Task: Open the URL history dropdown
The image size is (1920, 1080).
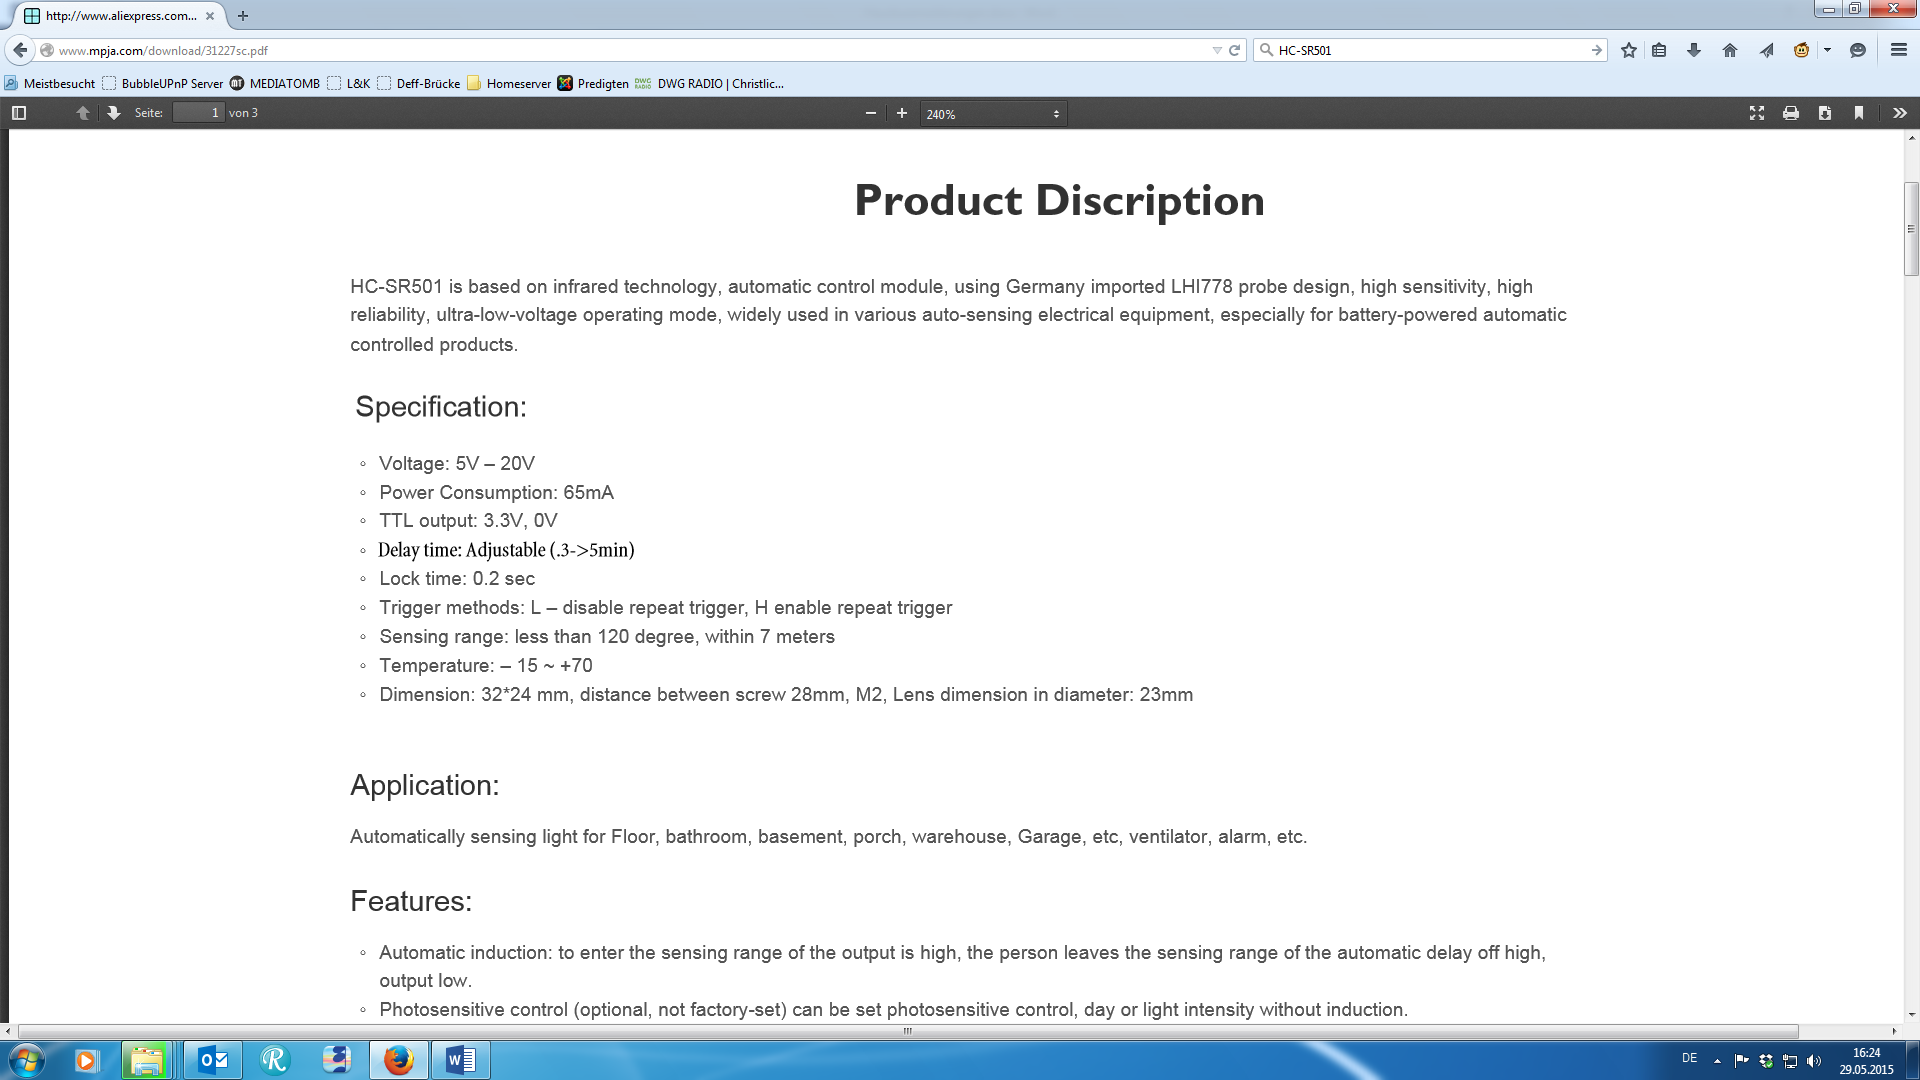Action: [1217, 50]
